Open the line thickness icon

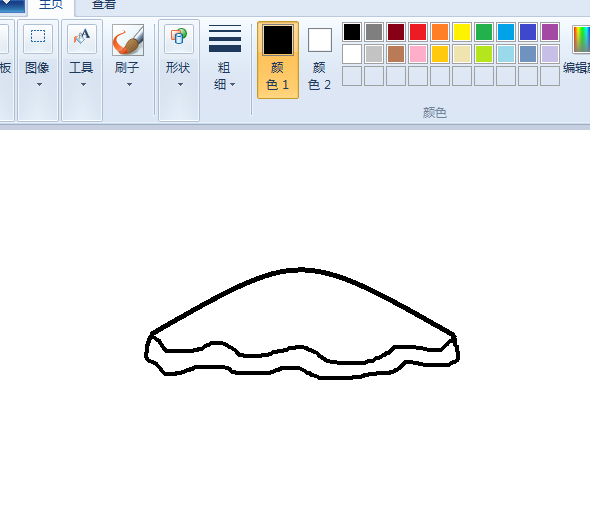(x=225, y=38)
